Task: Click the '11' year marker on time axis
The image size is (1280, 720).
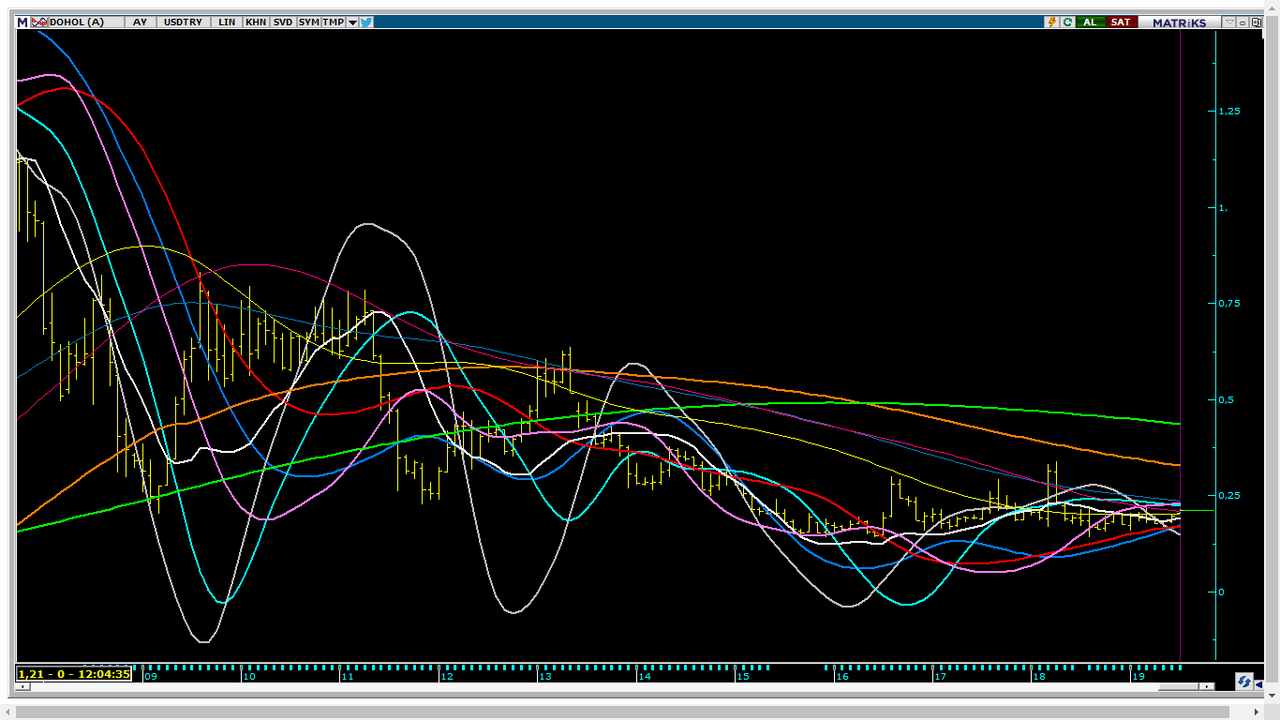Action: [347, 676]
